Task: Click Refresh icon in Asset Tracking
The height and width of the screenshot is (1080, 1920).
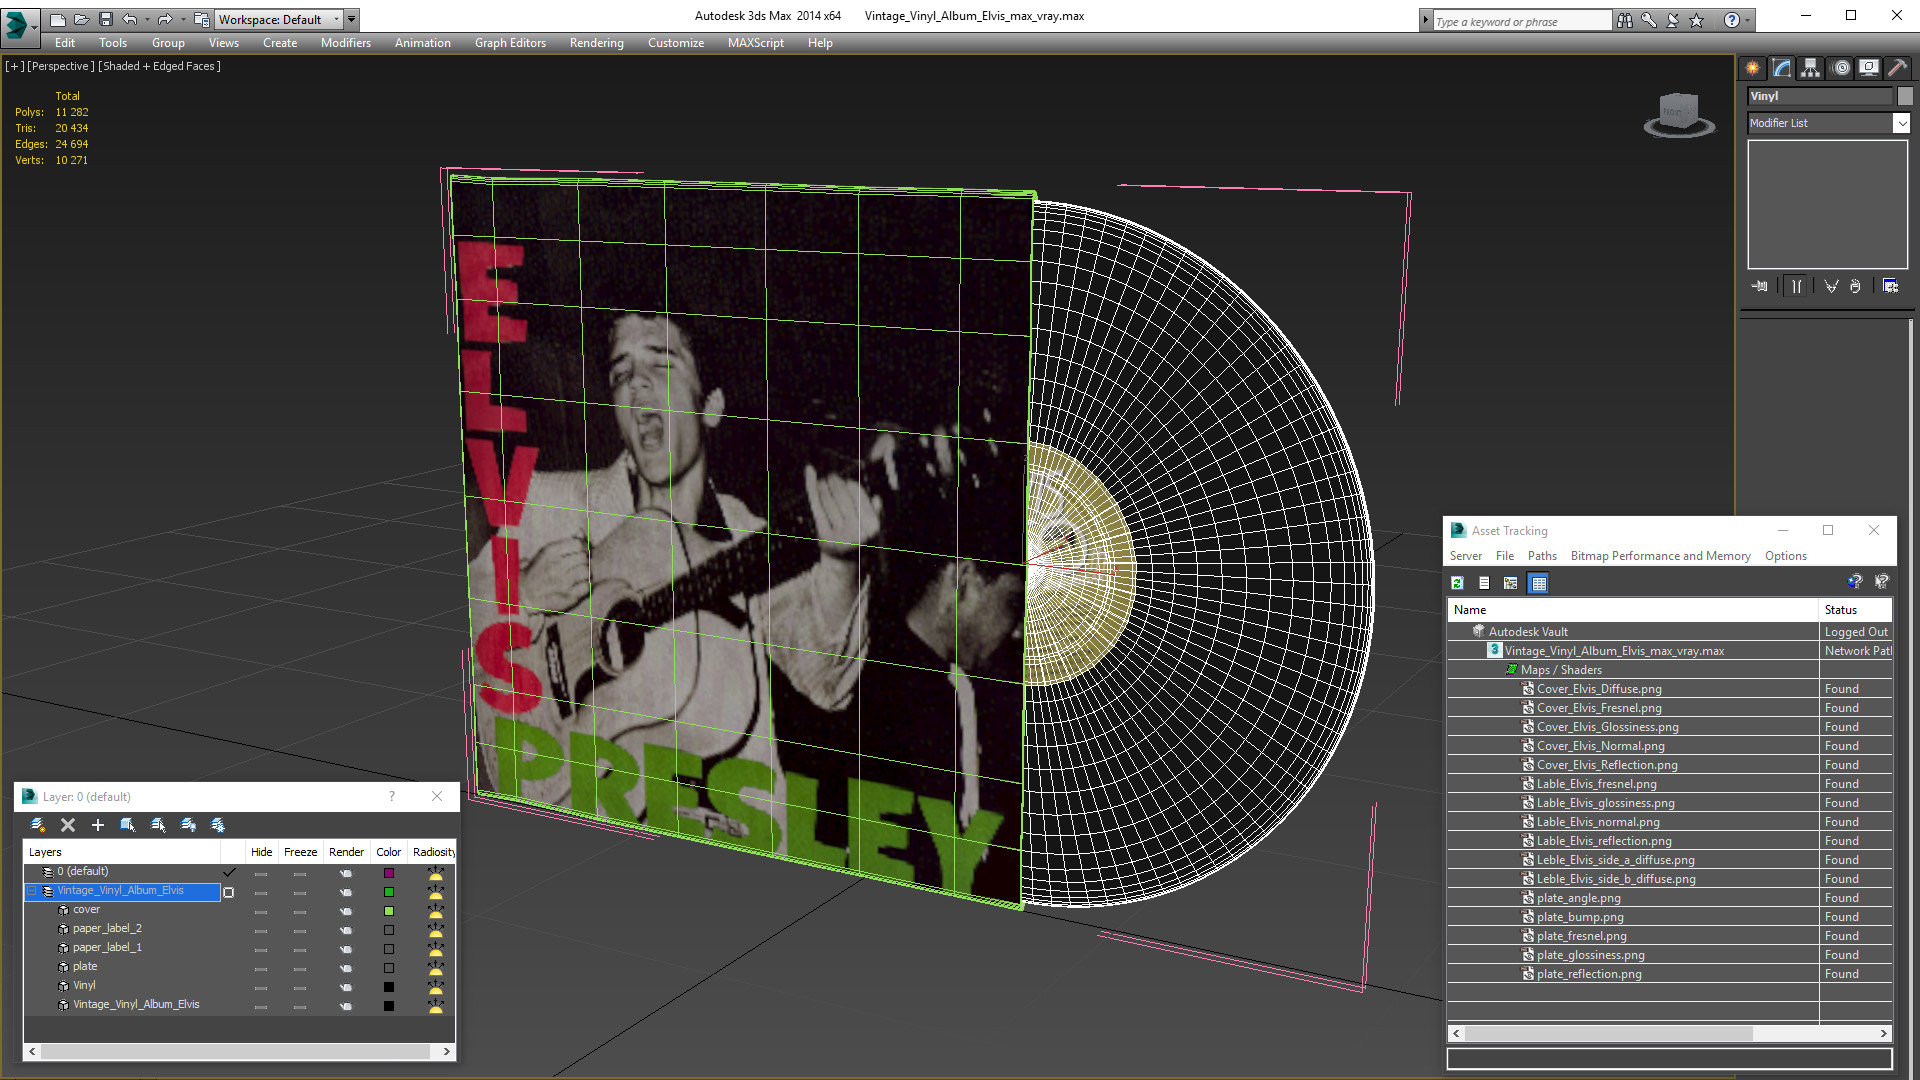Action: point(1457,583)
